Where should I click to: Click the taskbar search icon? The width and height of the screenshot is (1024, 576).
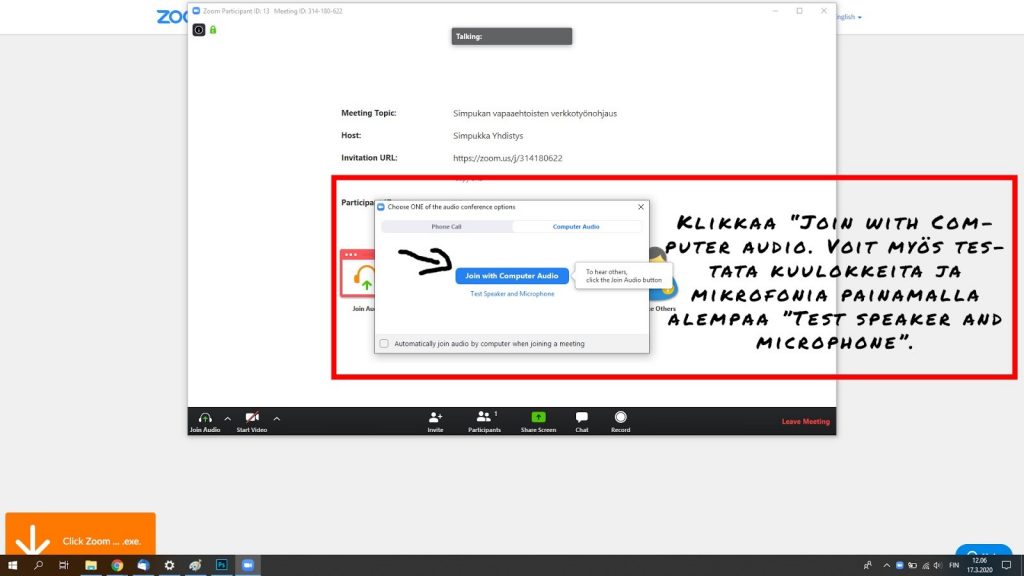pos(39,566)
